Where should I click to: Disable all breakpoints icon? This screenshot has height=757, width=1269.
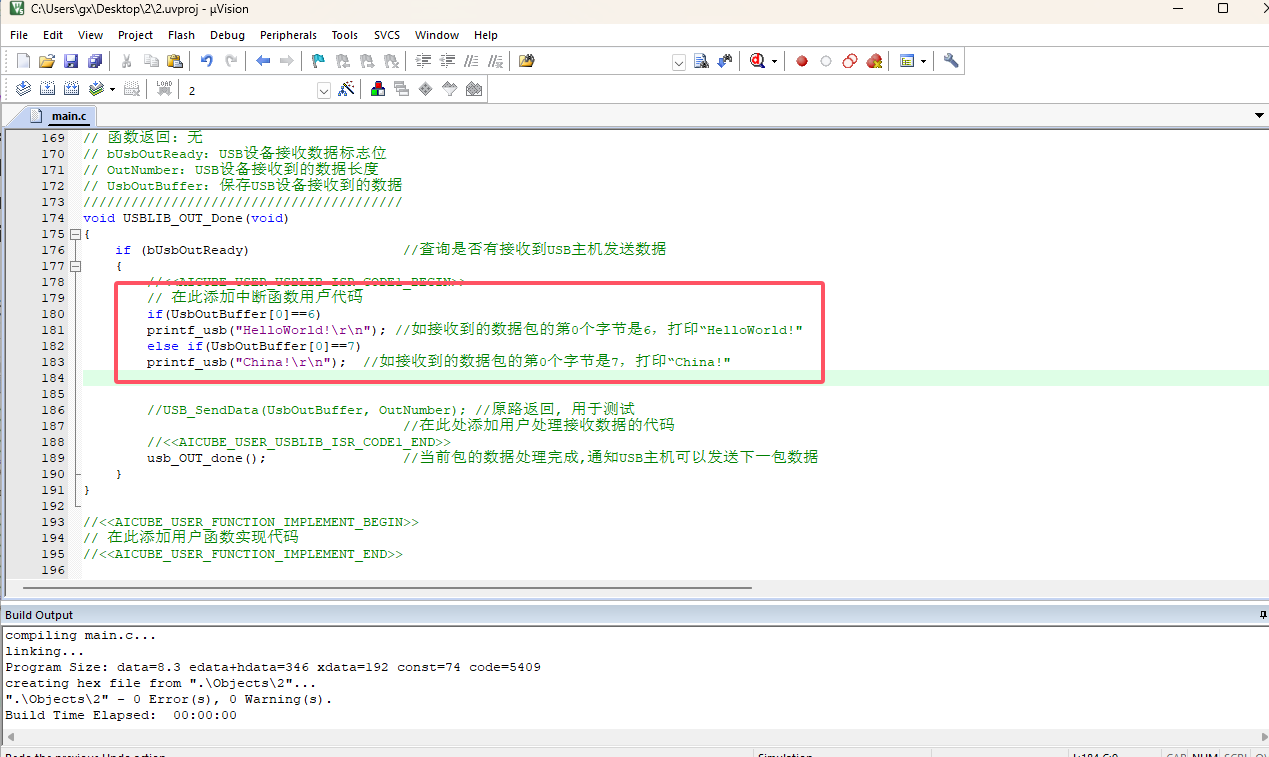pos(850,61)
